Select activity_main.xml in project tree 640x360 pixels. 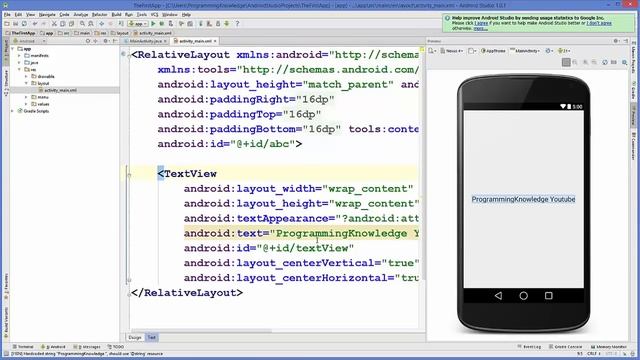60,90
